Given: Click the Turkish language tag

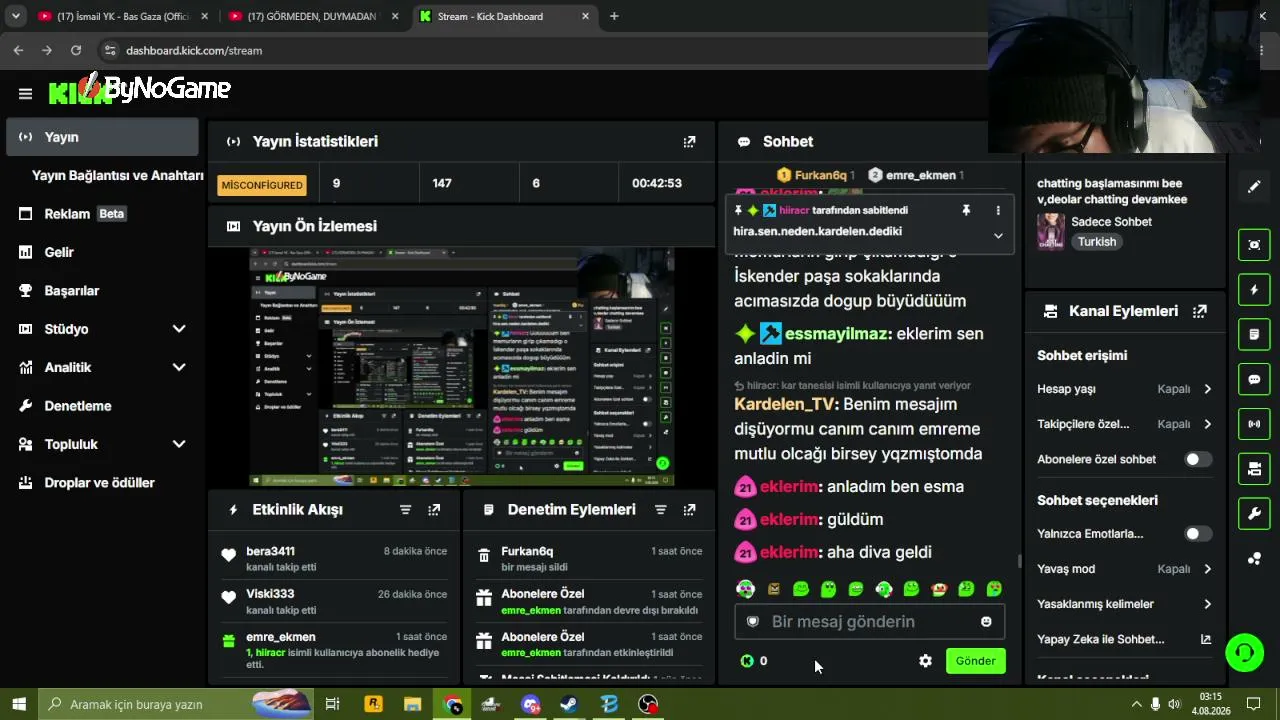Looking at the screenshot, I should tap(1097, 242).
